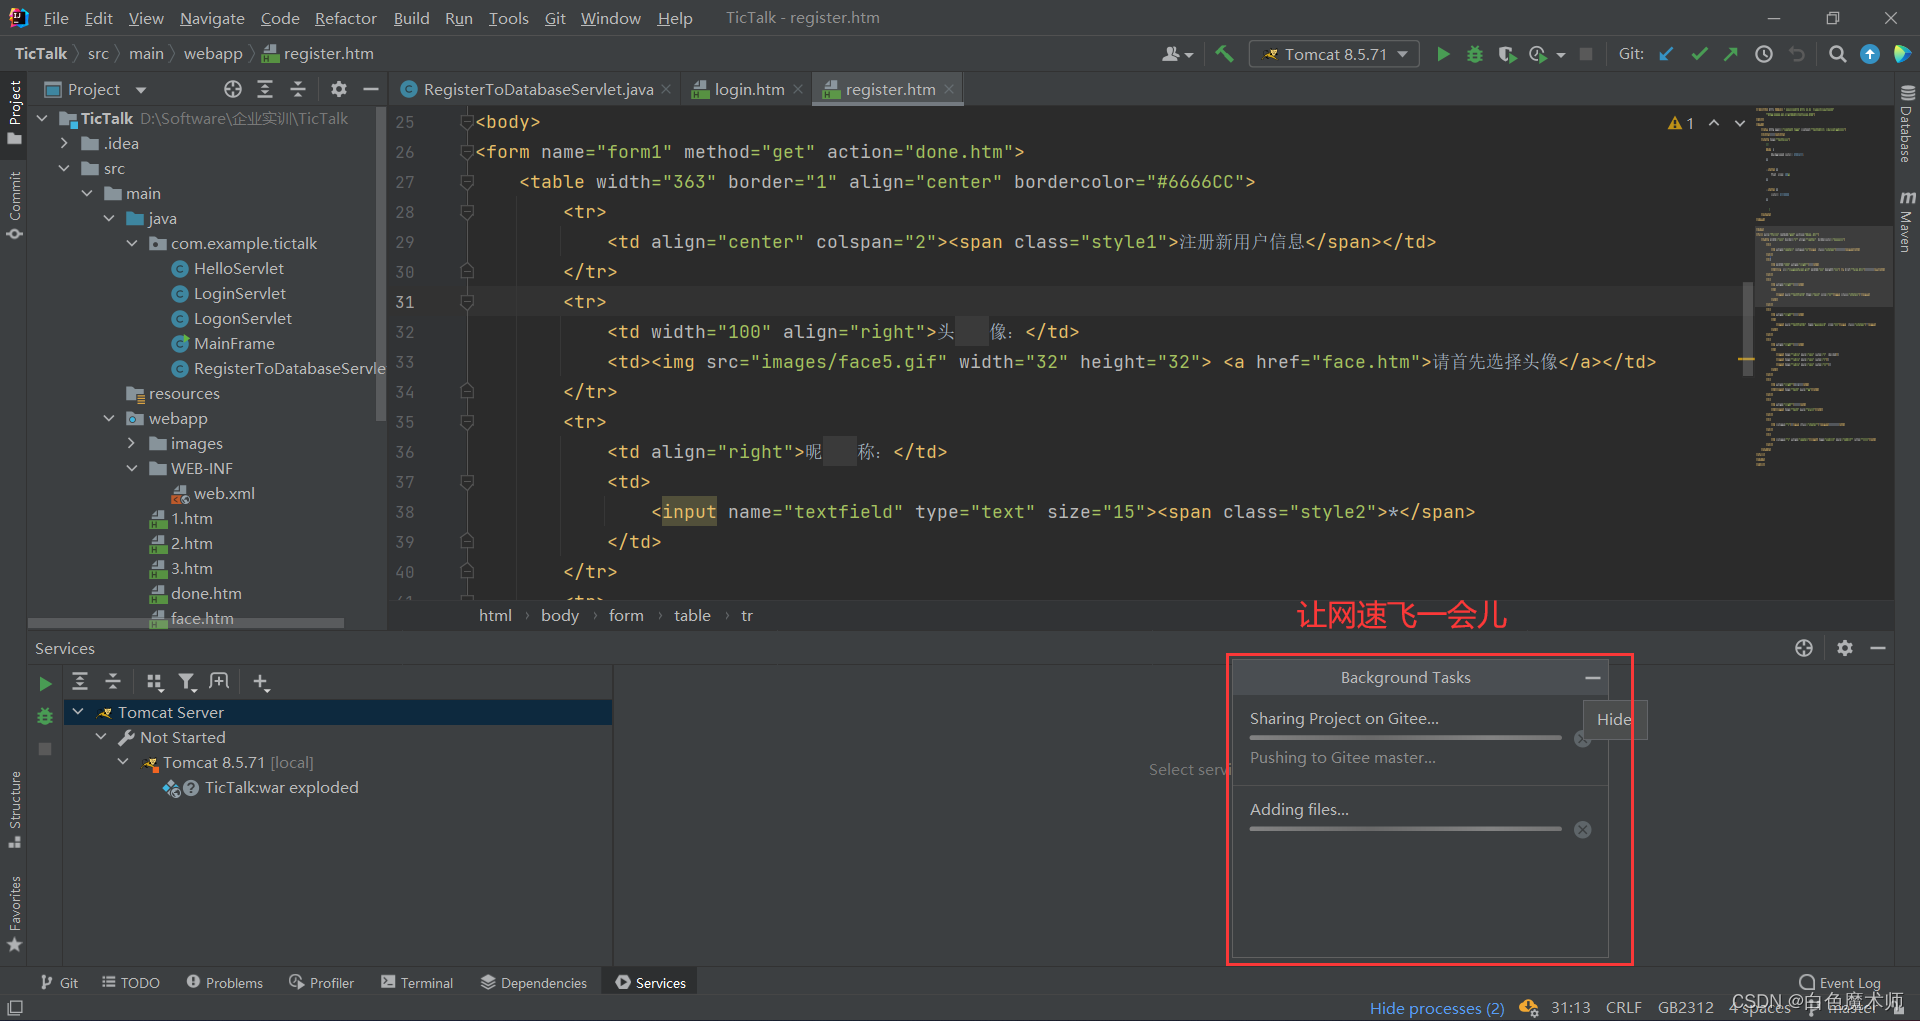Click Hide processes (2) in status bar

click(x=1436, y=1008)
